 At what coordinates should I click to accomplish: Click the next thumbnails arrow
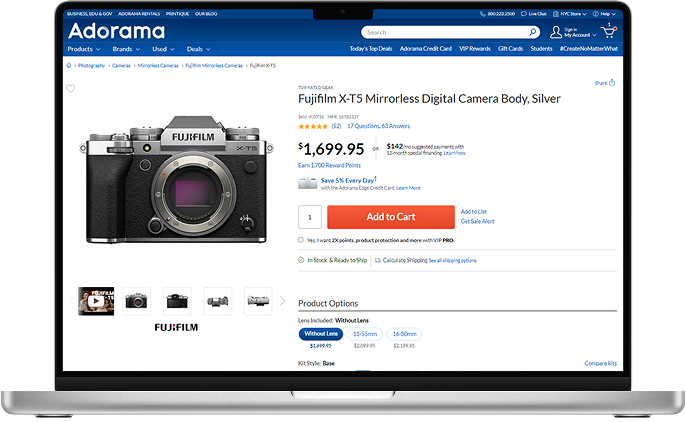[x=282, y=301]
